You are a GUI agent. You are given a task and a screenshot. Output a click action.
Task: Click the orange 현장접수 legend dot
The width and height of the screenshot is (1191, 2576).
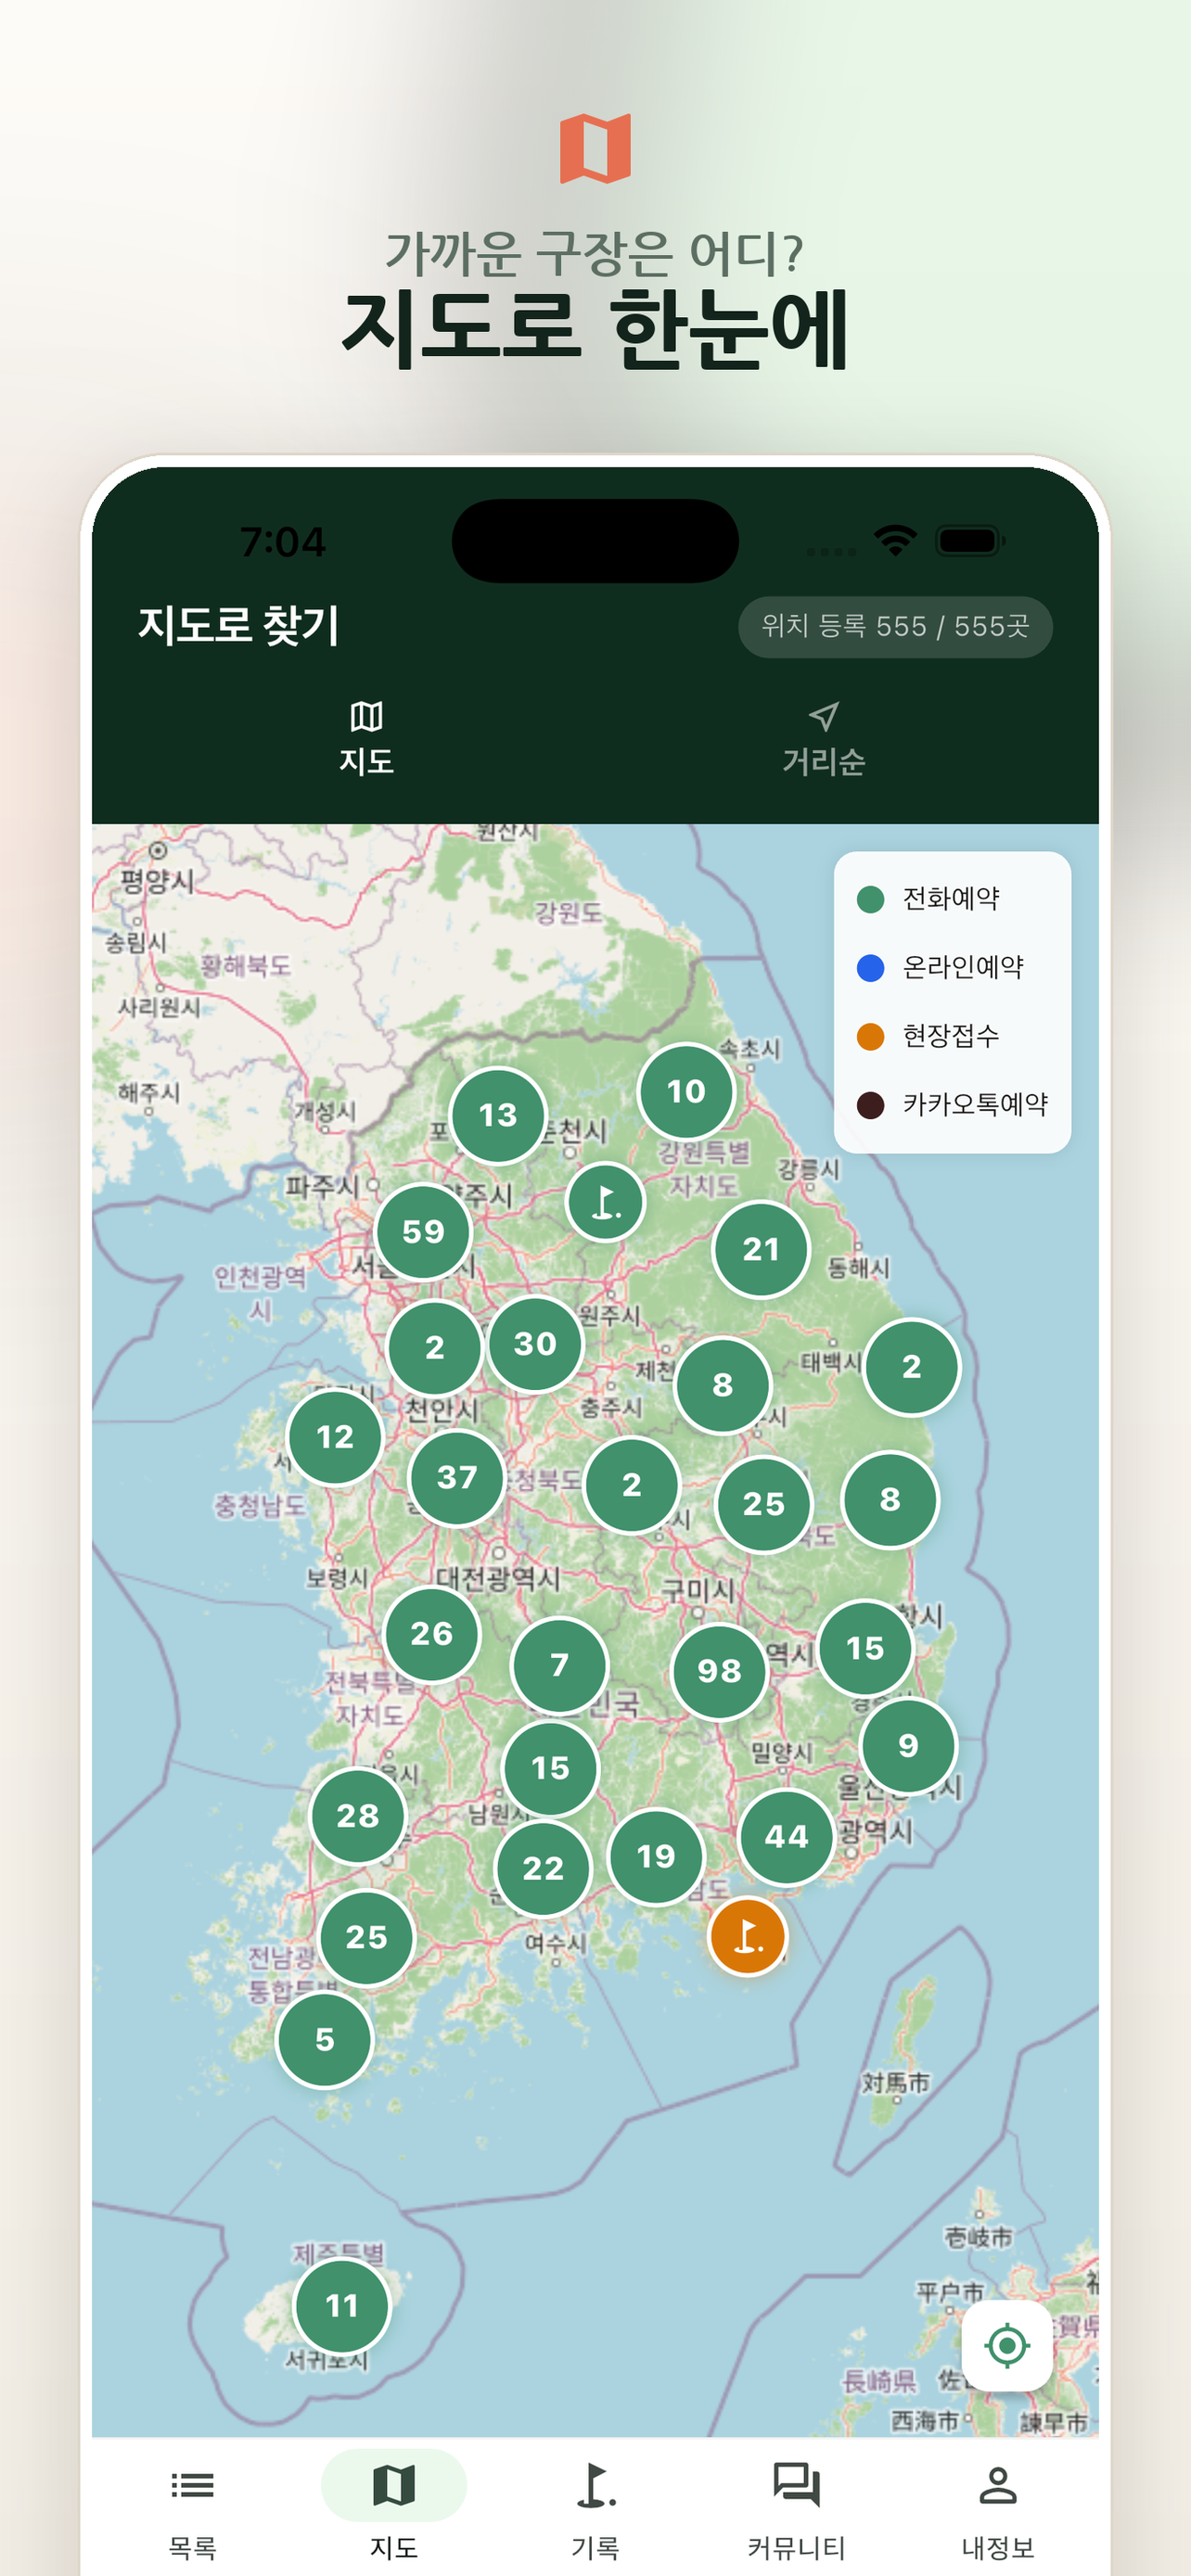click(x=871, y=1036)
